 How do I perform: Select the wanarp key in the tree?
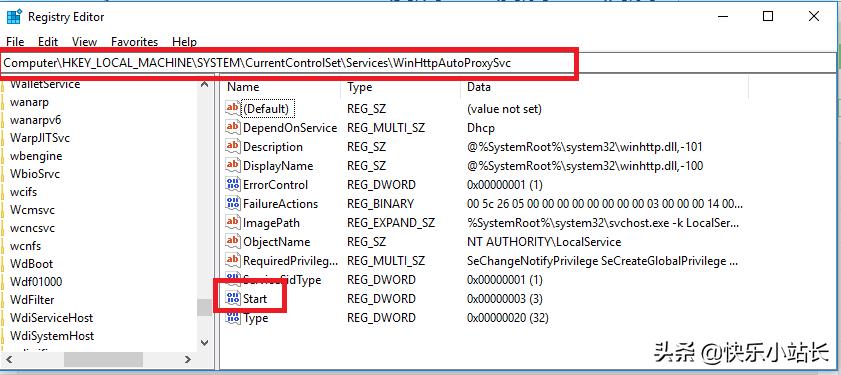[x=29, y=102]
